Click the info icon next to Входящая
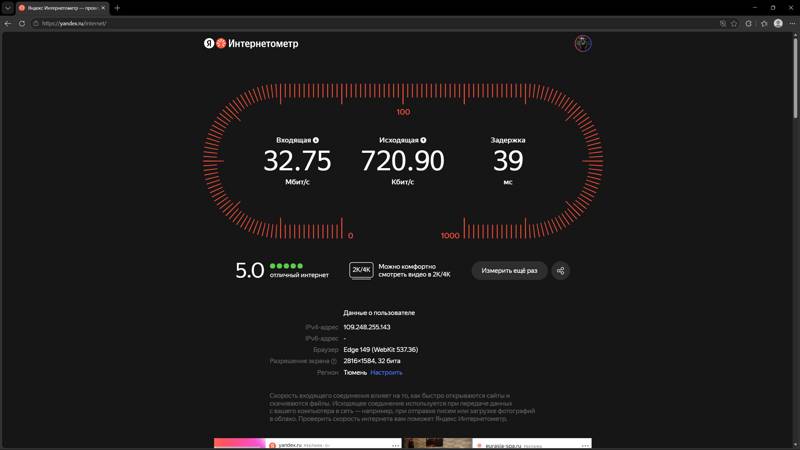 (316, 140)
